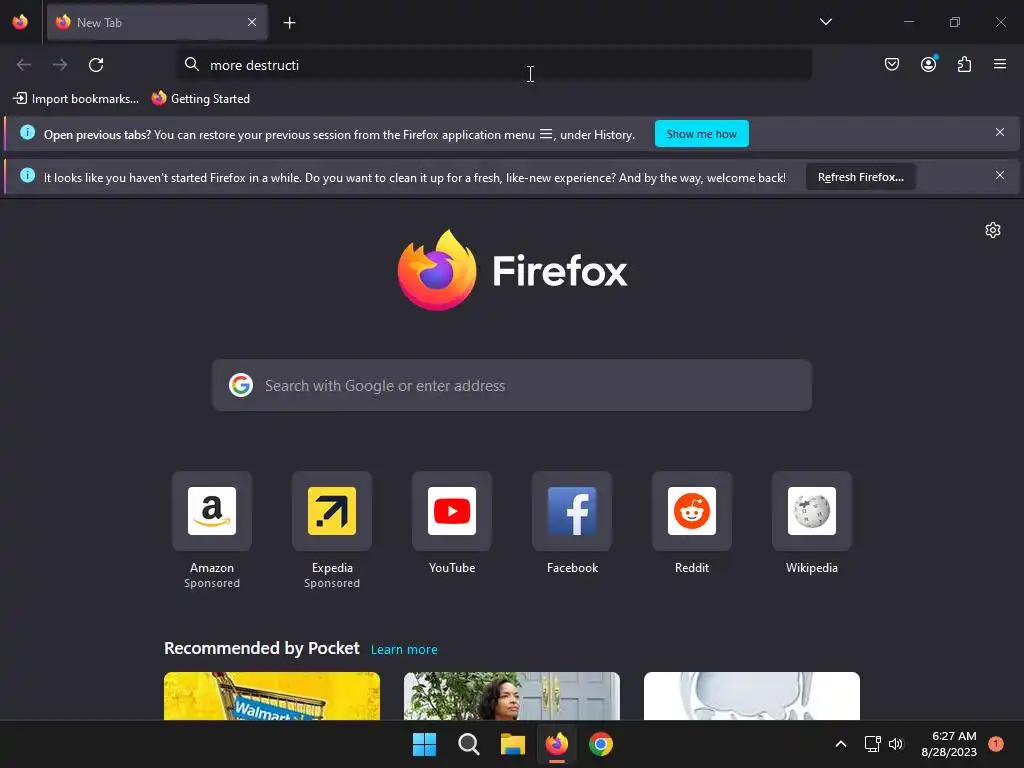This screenshot has width=1024, height=768.
Task: Click the info icon on previous tabs bar
Action: tap(27, 133)
